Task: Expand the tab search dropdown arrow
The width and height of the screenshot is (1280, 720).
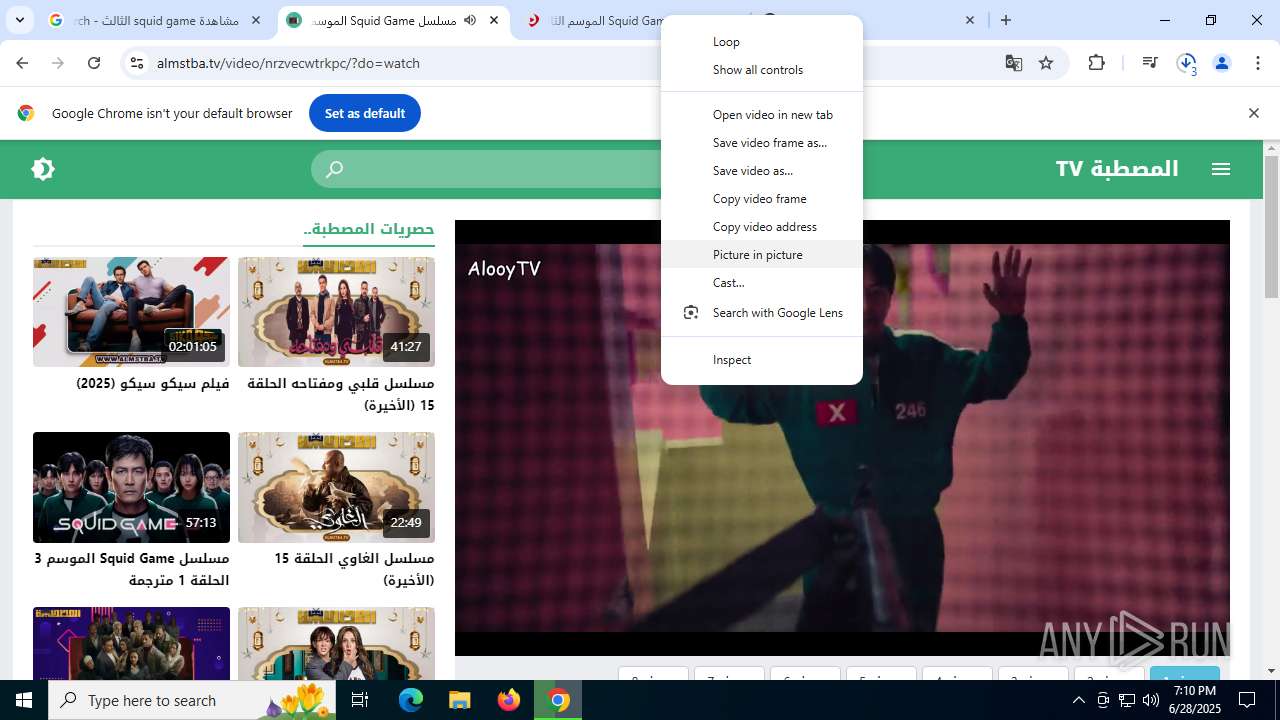Action: click(x=19, y=20)
